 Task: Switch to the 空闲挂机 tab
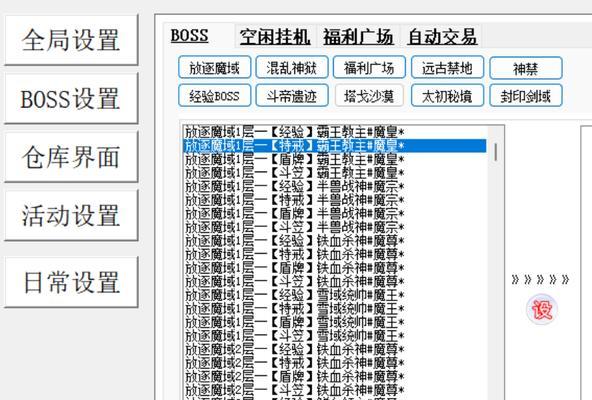tap(275, 37)
